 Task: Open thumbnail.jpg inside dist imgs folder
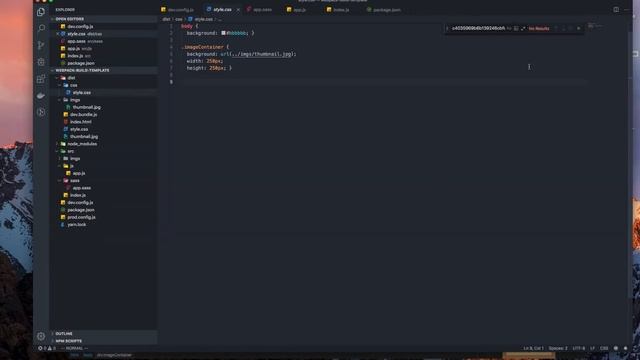tap(104, 107)
